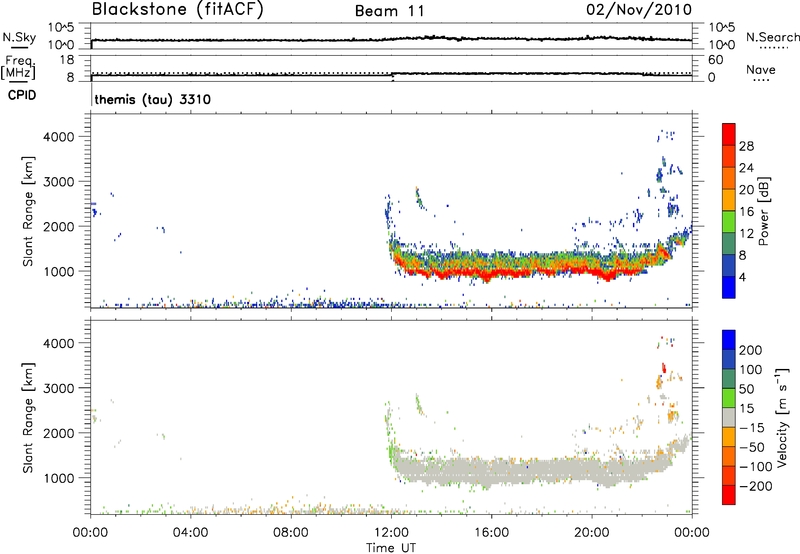This screenshot has width=800, height=554.
Task: Click the "12" label on power color bar
Action: point(746,234)
